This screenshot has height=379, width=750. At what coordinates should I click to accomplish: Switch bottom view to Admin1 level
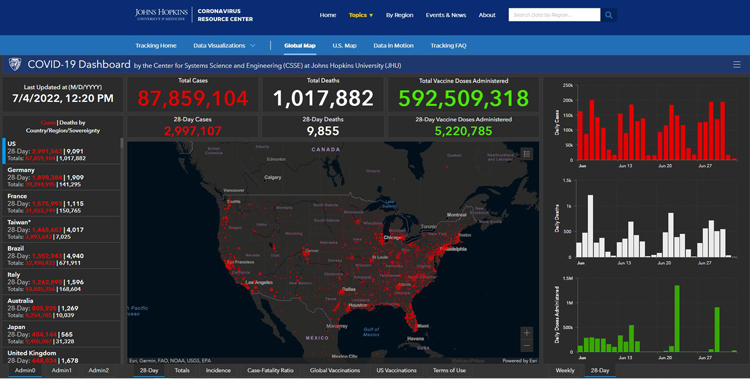click(x=62, y=370)
